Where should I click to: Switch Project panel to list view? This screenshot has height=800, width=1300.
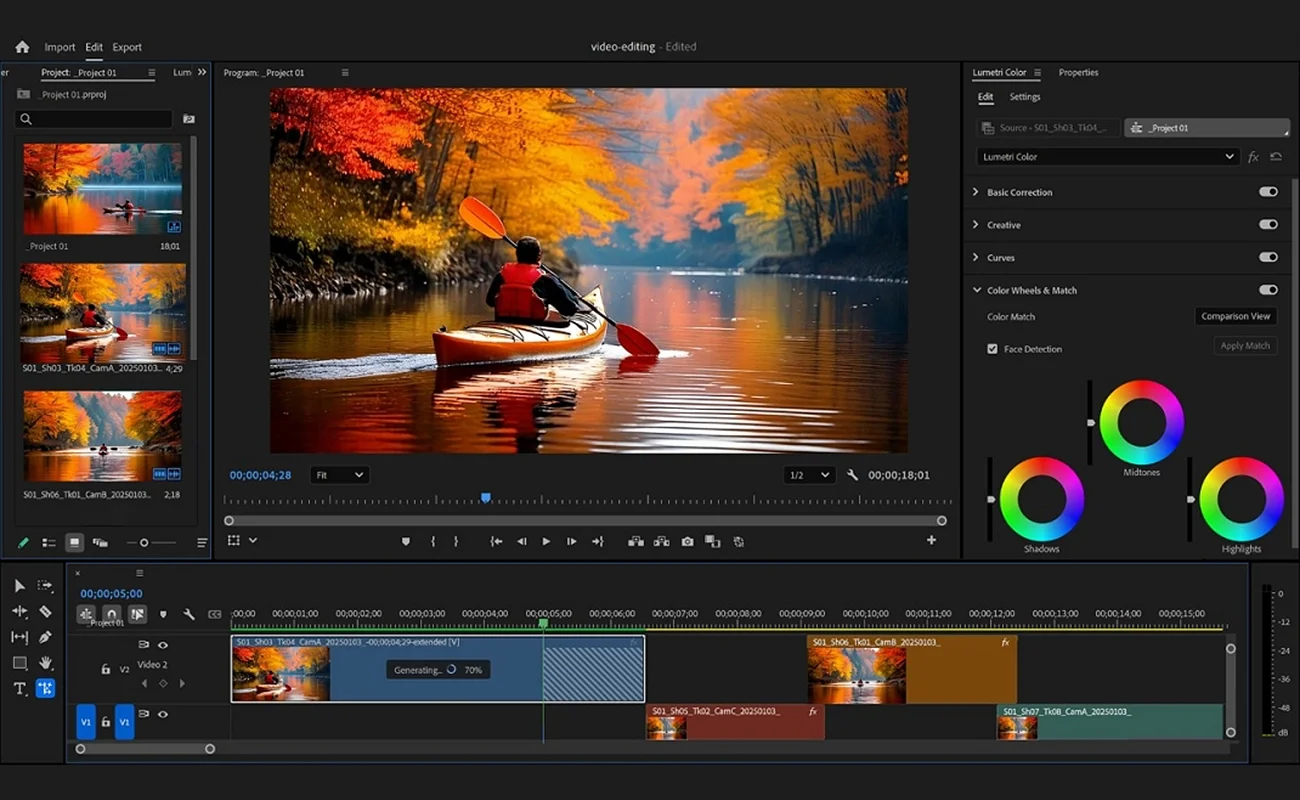pyautogui.click(x=49, y=543)
